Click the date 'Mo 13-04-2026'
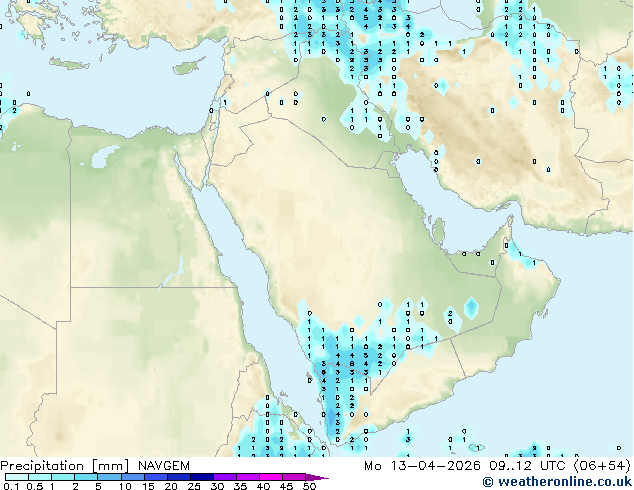 click(x=422, y=466)
